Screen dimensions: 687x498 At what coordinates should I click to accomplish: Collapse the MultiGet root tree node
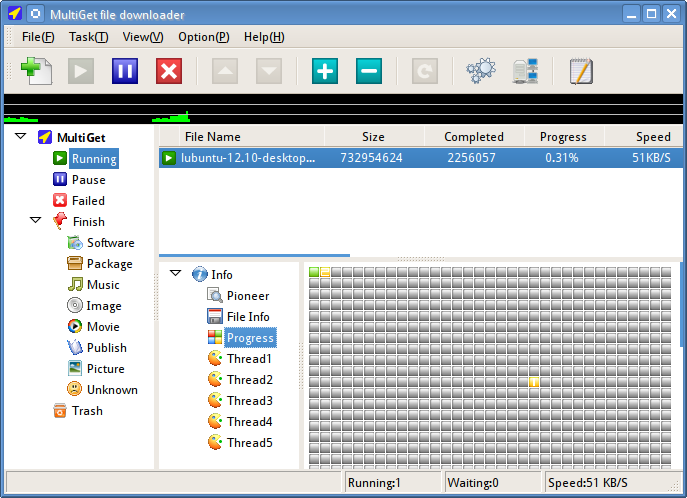(21, 136)
